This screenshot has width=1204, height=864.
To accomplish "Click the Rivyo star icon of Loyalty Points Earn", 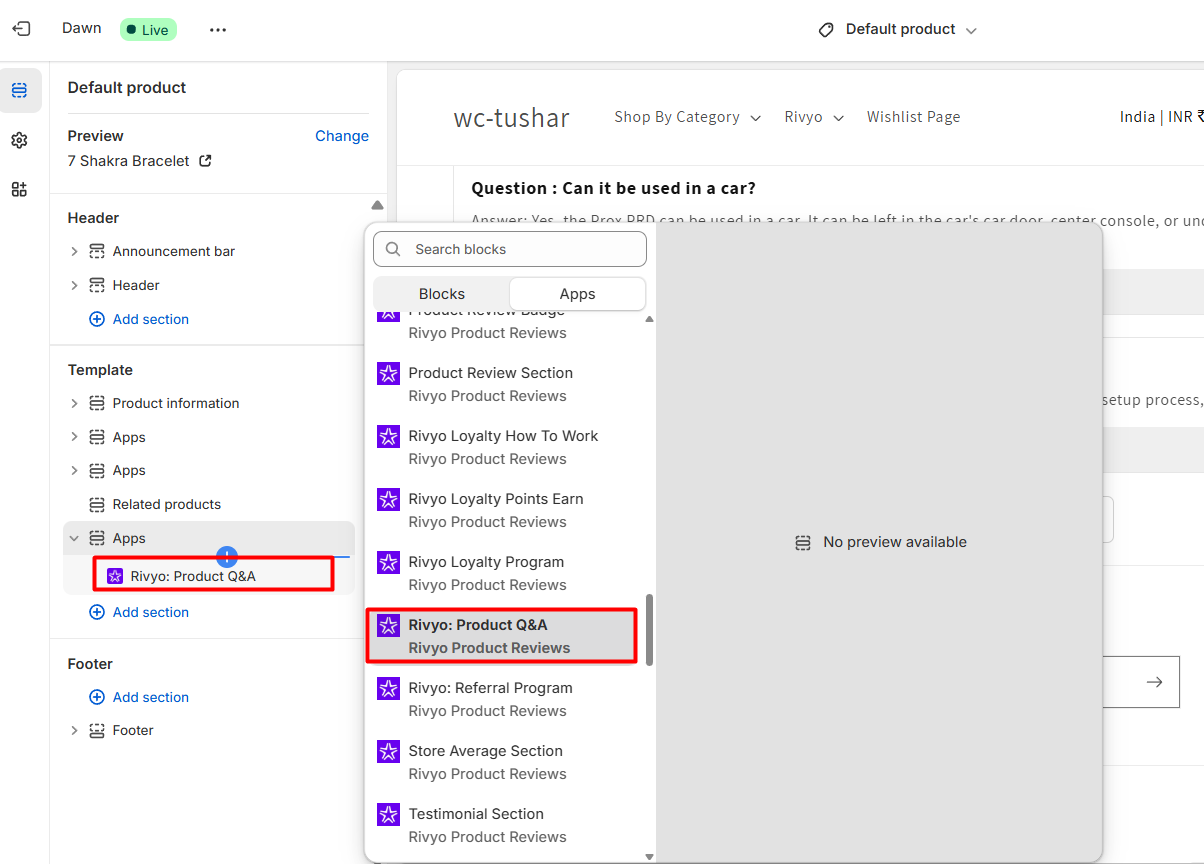I will click(x=388, y=500).
